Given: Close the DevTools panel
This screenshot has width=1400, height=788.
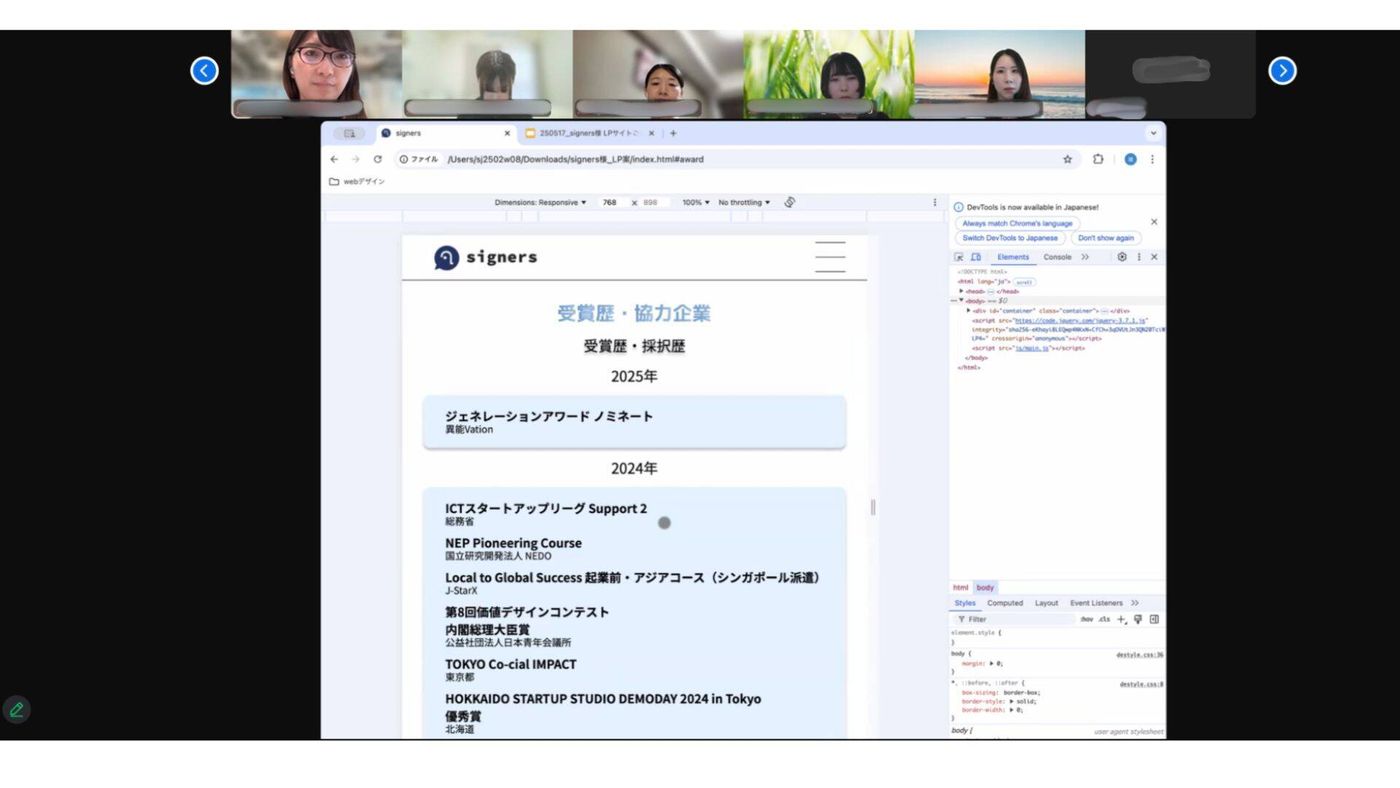Looking at the screenshot, I should point(1154,257).
